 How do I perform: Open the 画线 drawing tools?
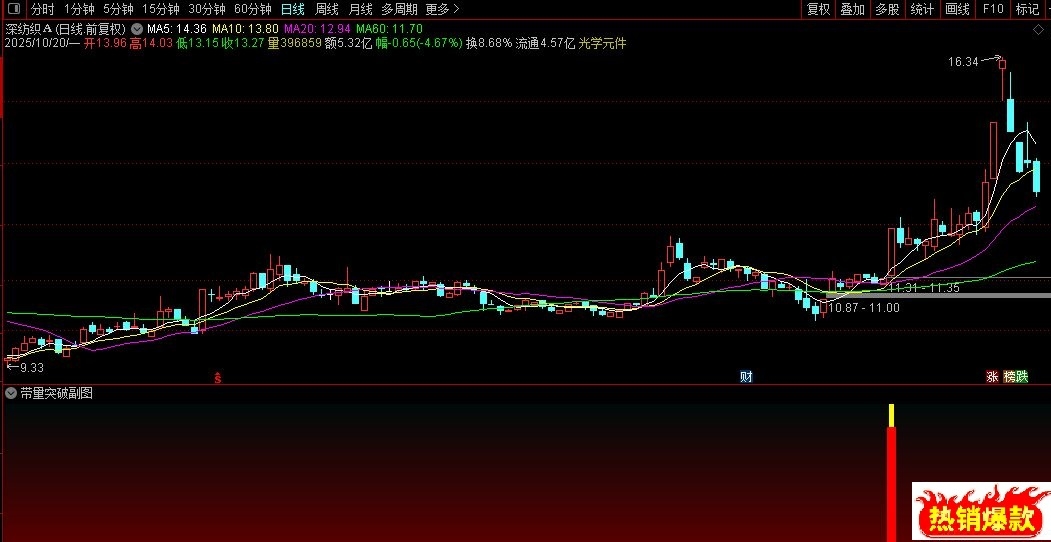click(957, 9)
